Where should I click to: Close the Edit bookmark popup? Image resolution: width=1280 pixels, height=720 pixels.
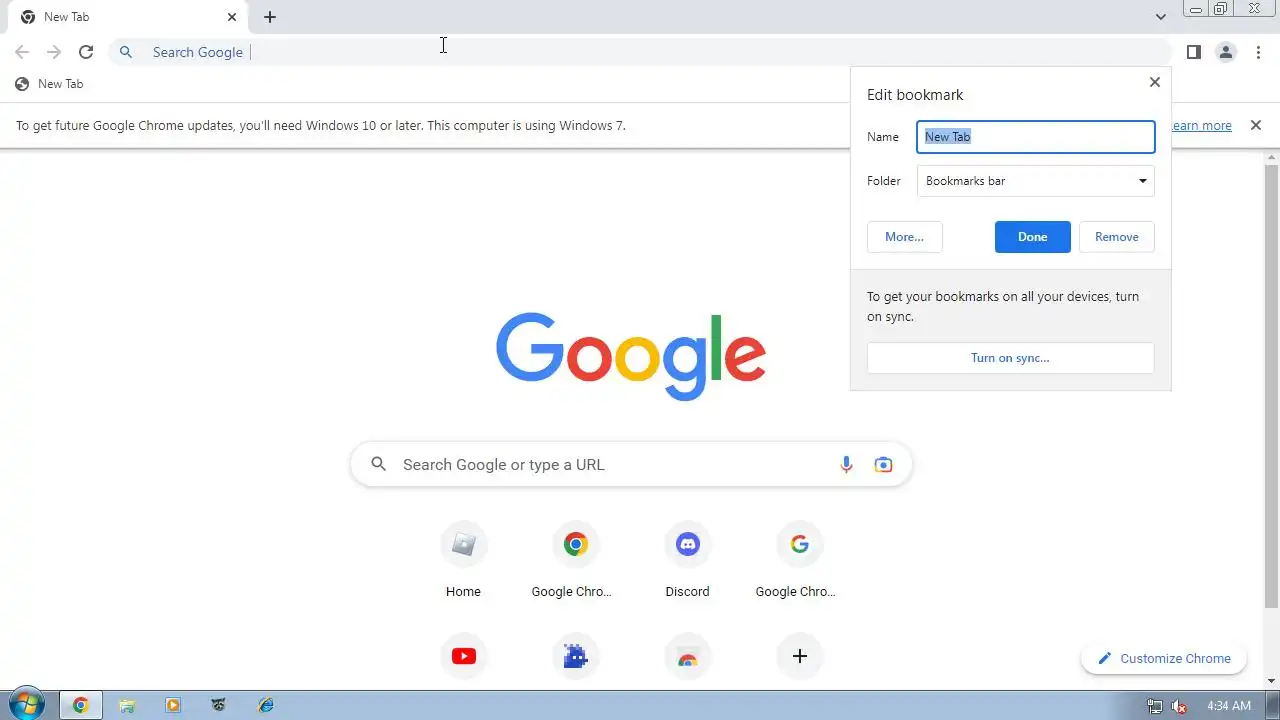tap(1155, 82)
